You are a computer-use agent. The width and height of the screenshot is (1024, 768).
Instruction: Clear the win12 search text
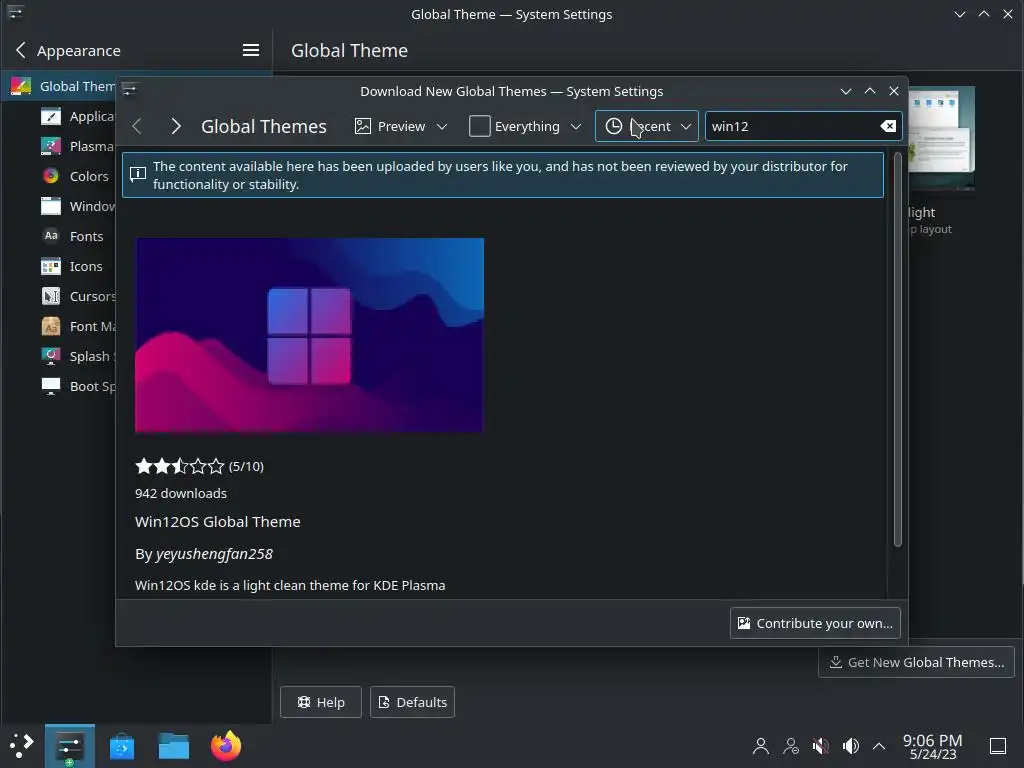click(888, 126)
